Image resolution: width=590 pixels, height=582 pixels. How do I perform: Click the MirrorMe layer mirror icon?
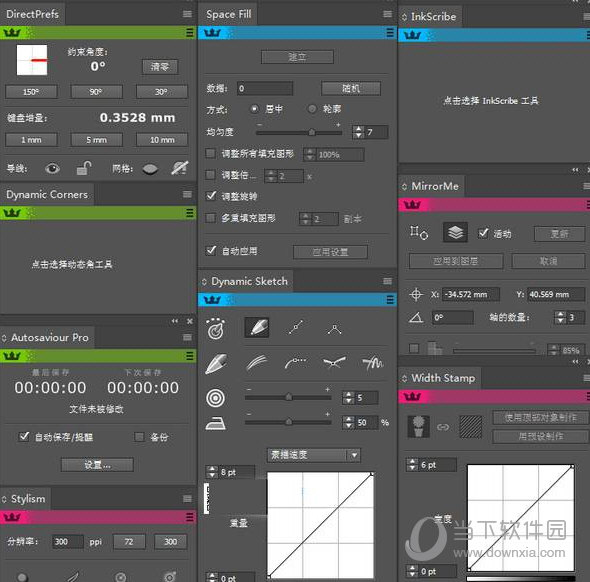(x=456, y=232)
